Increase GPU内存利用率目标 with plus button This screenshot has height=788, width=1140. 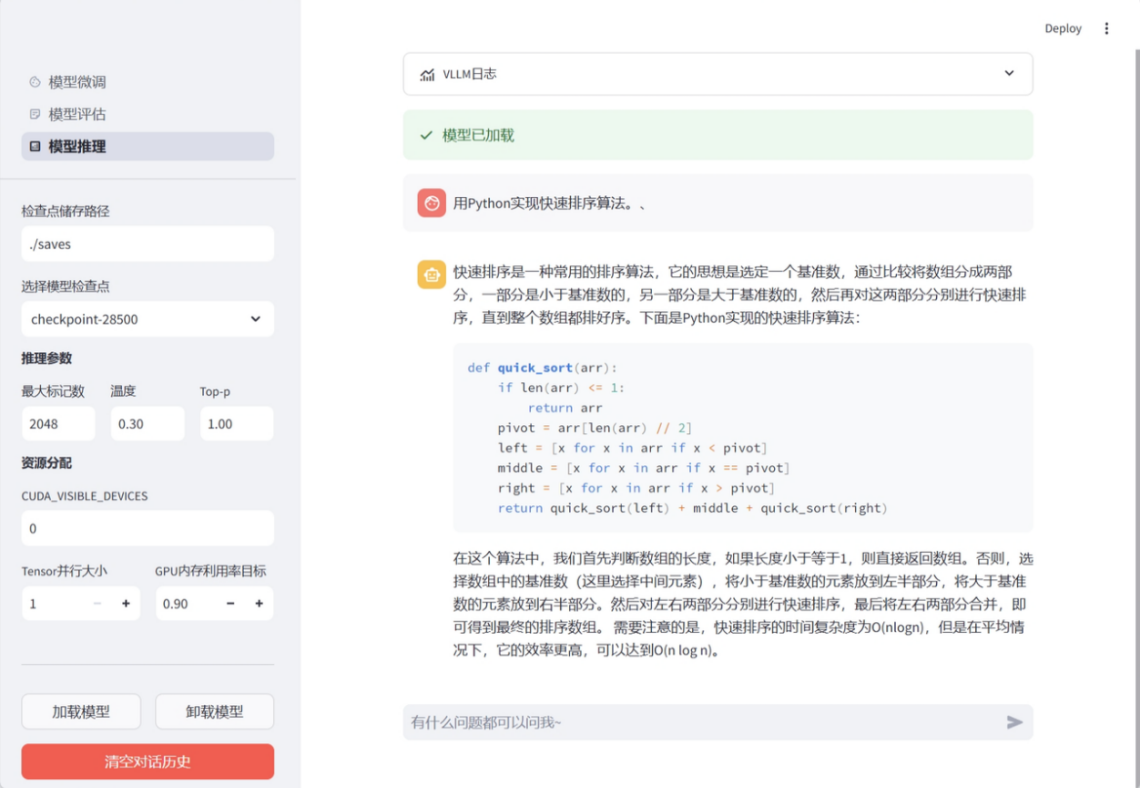coord(259,604)
